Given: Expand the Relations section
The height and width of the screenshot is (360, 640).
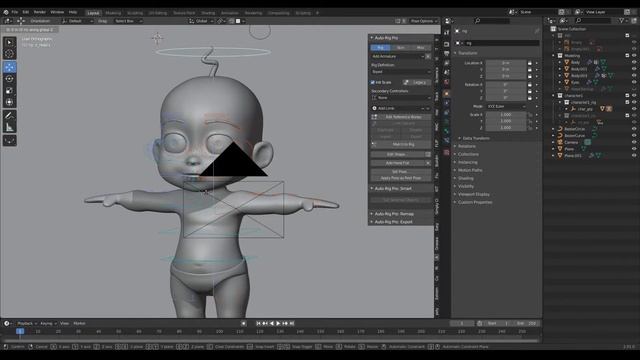Looking at the screenshot, I should coord(467,146).
